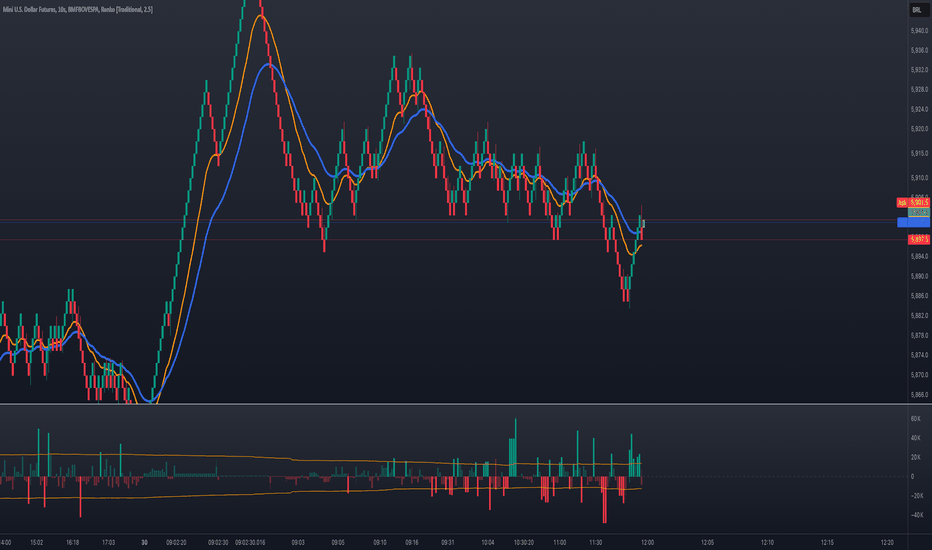The height and width of the screenshot is (550, 932).
Task: Click the 12:00 time axis label
Action: 647,542
